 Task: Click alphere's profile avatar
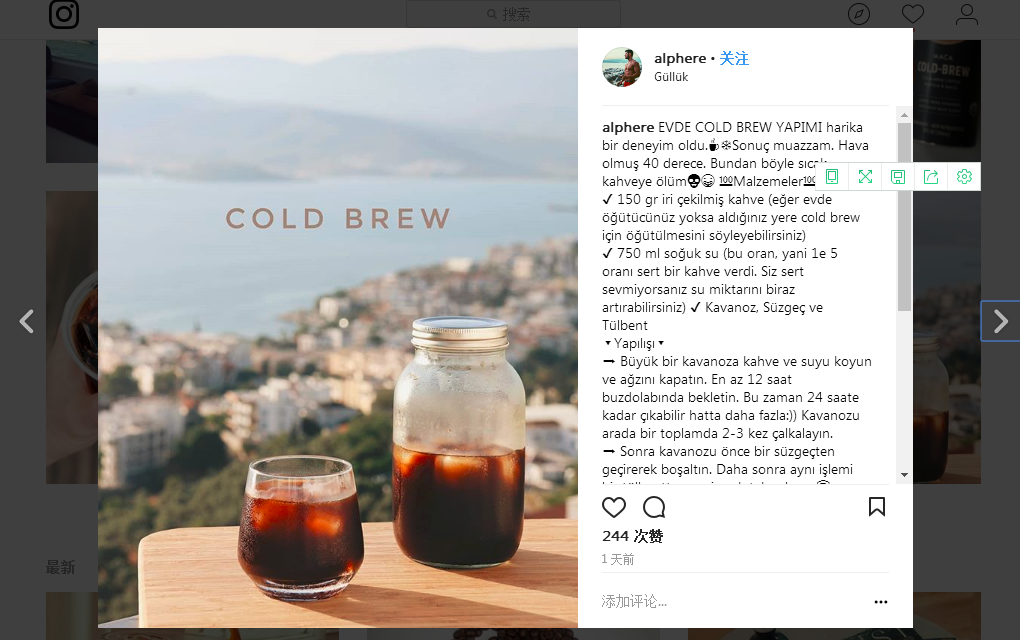pyautogui.click(x=622, y=67)
